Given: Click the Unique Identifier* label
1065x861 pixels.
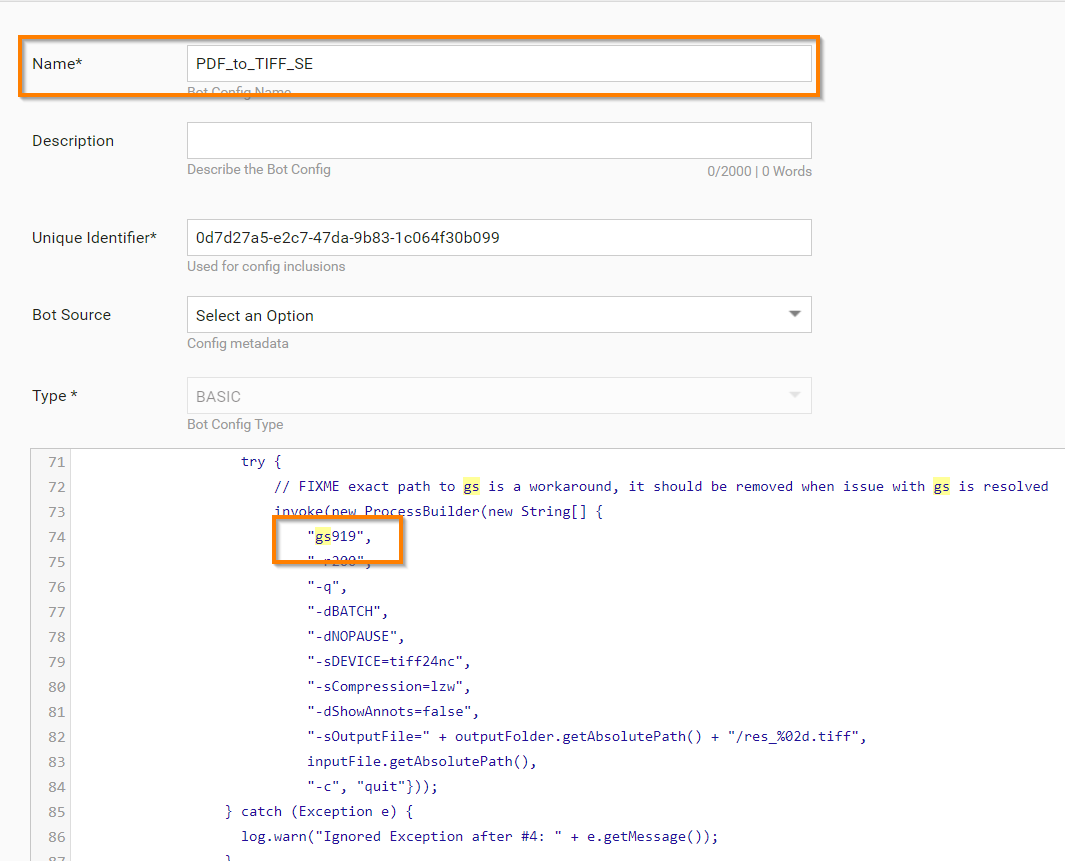Looking at the screenshot, I should pyautogui.click(x=94, y=238).
